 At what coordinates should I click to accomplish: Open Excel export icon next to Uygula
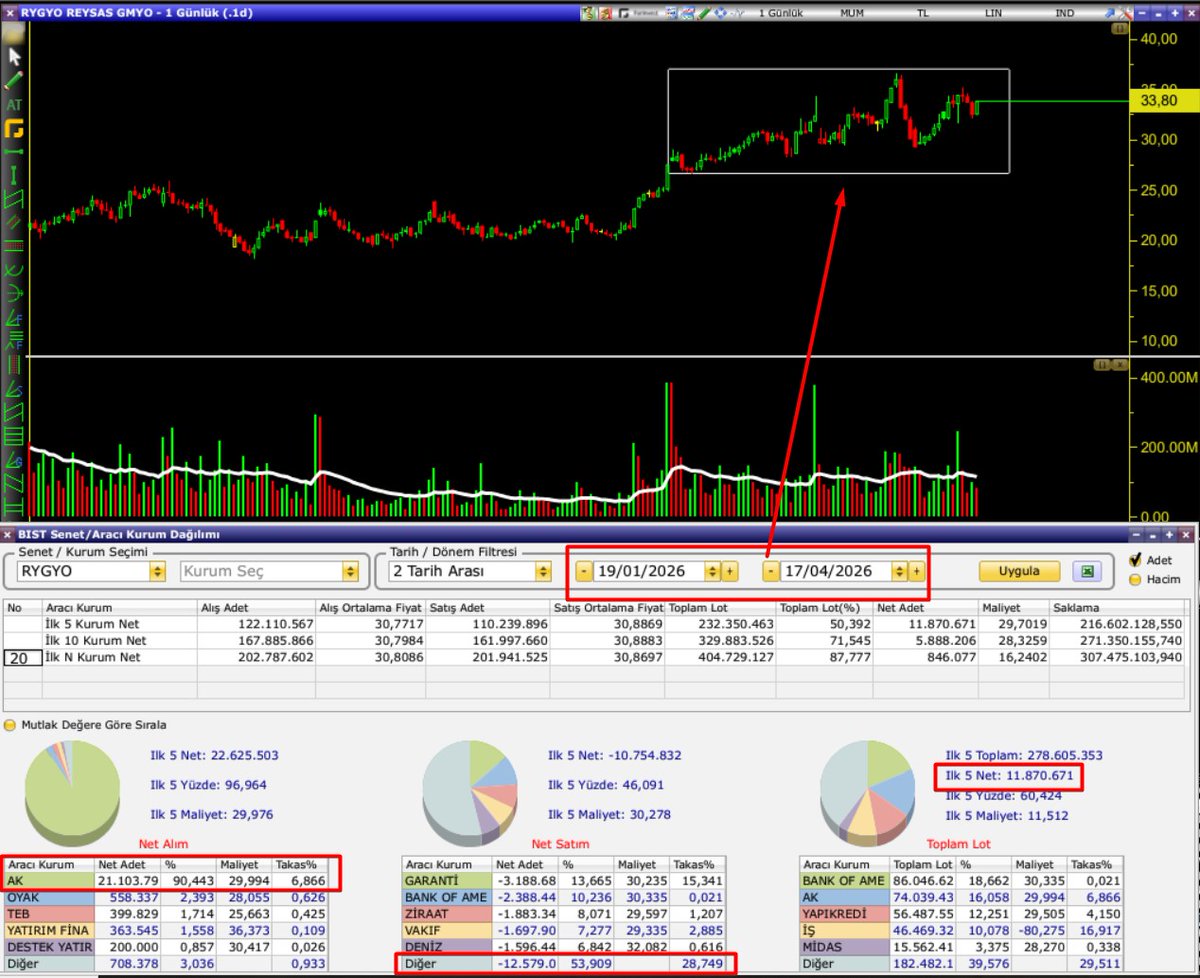[x=1086, y=571]
